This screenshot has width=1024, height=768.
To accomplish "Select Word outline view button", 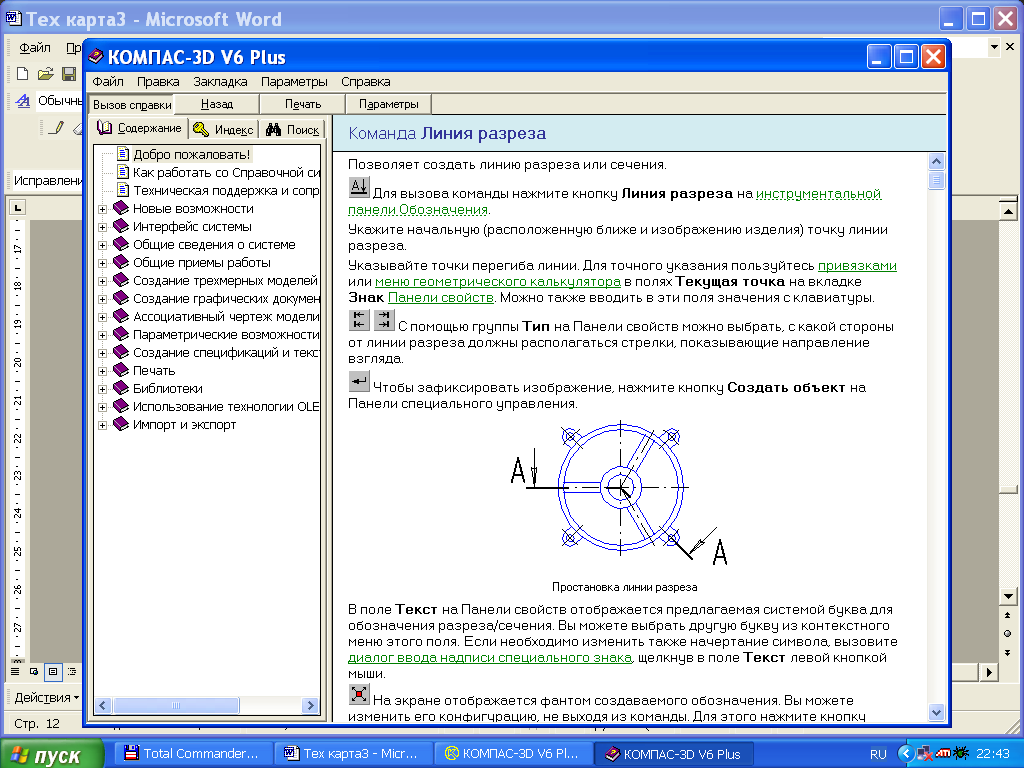I will click(x=72, y=671).
